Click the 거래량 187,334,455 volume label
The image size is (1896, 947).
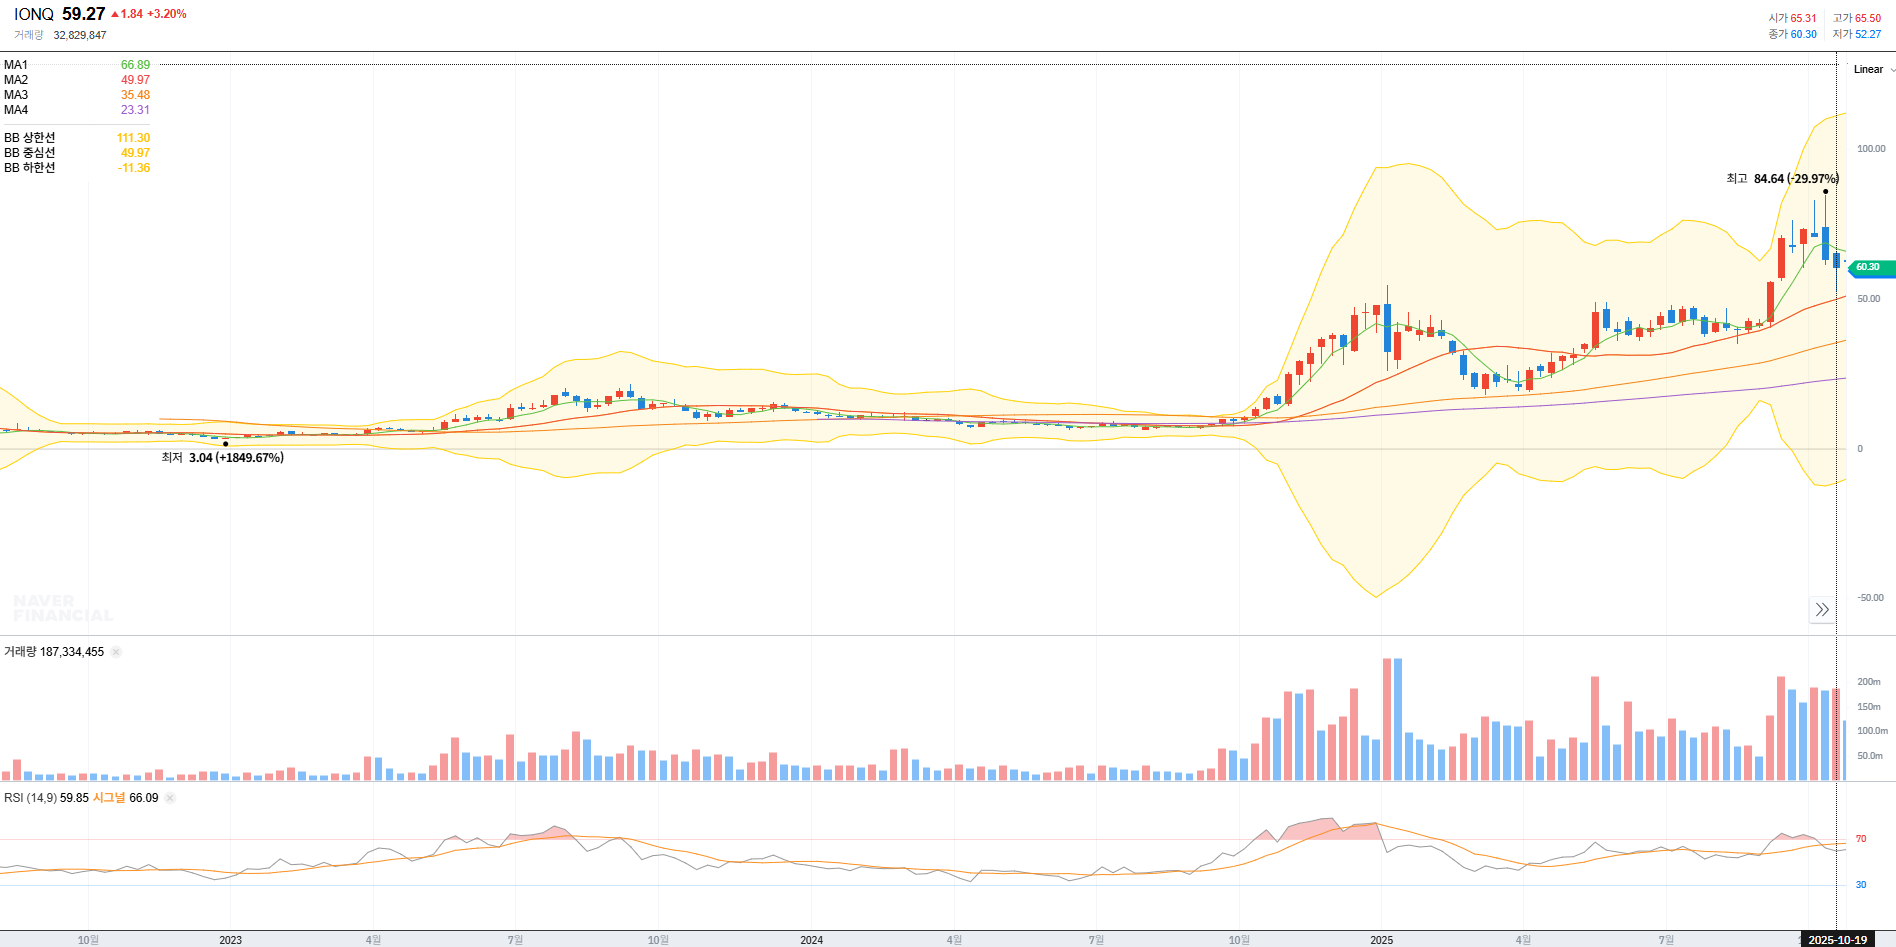(54, 652)
